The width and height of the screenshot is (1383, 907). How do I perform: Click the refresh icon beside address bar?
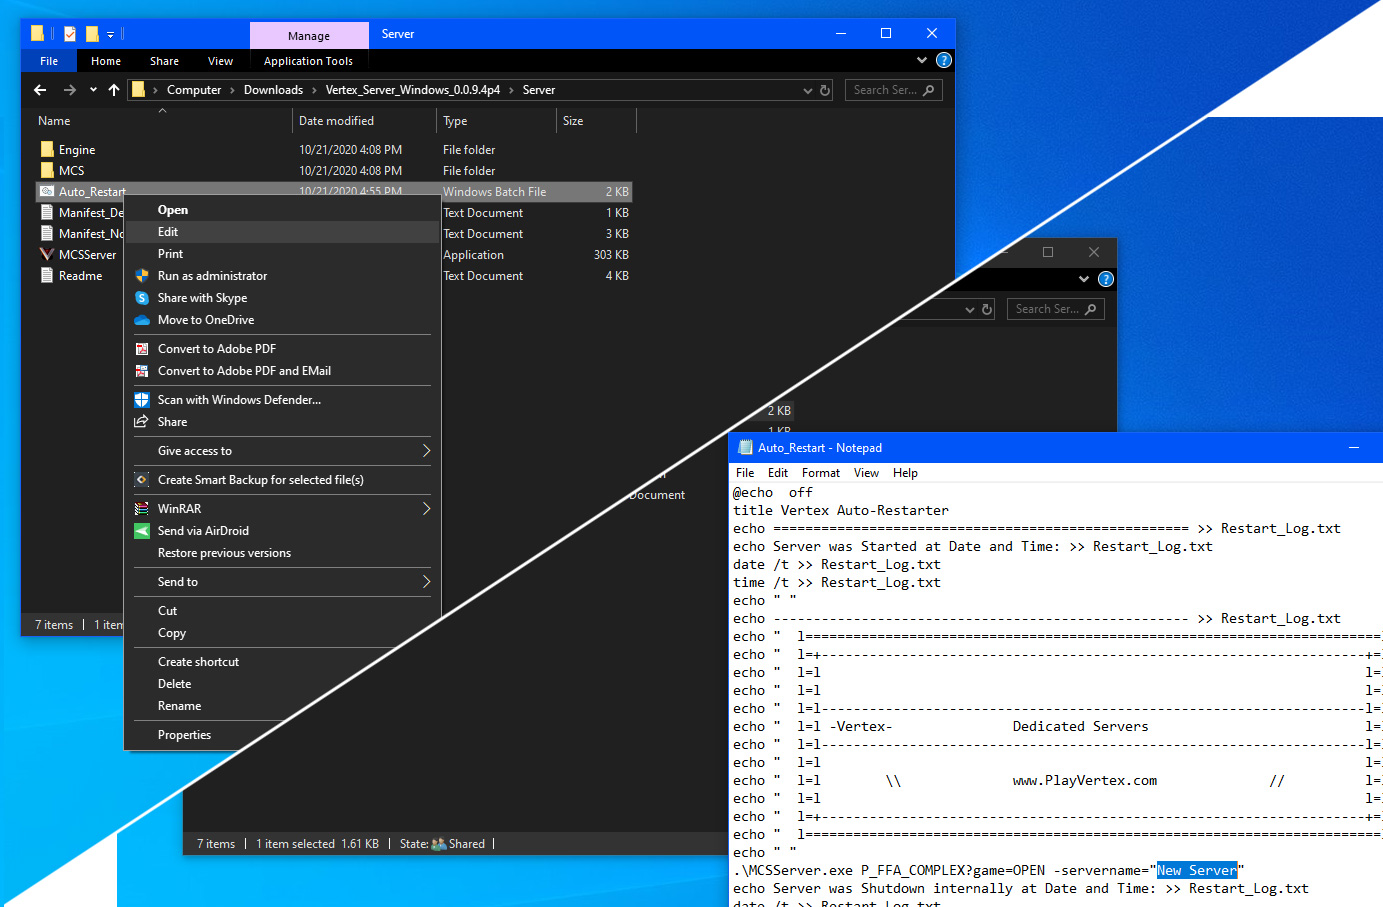(x=825, y=90)
